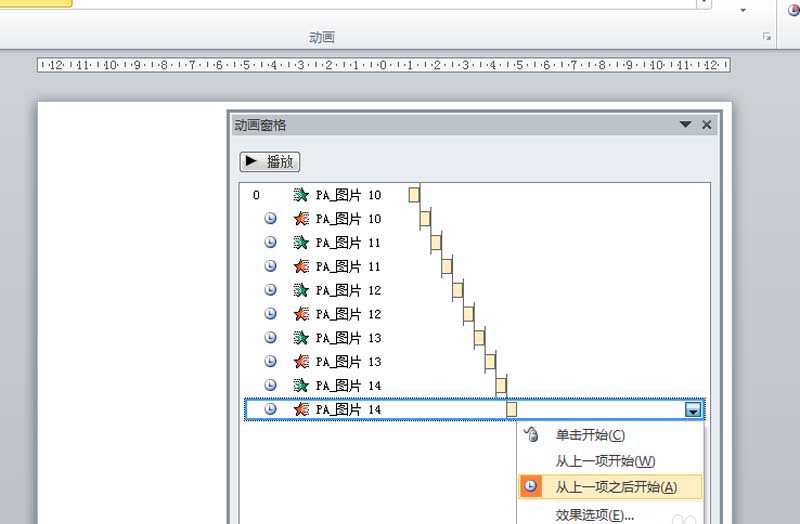Click clock icon on the exit PA_图片 12 row
The width and height of the screenshot is (800, 524).
pos(270,314)
